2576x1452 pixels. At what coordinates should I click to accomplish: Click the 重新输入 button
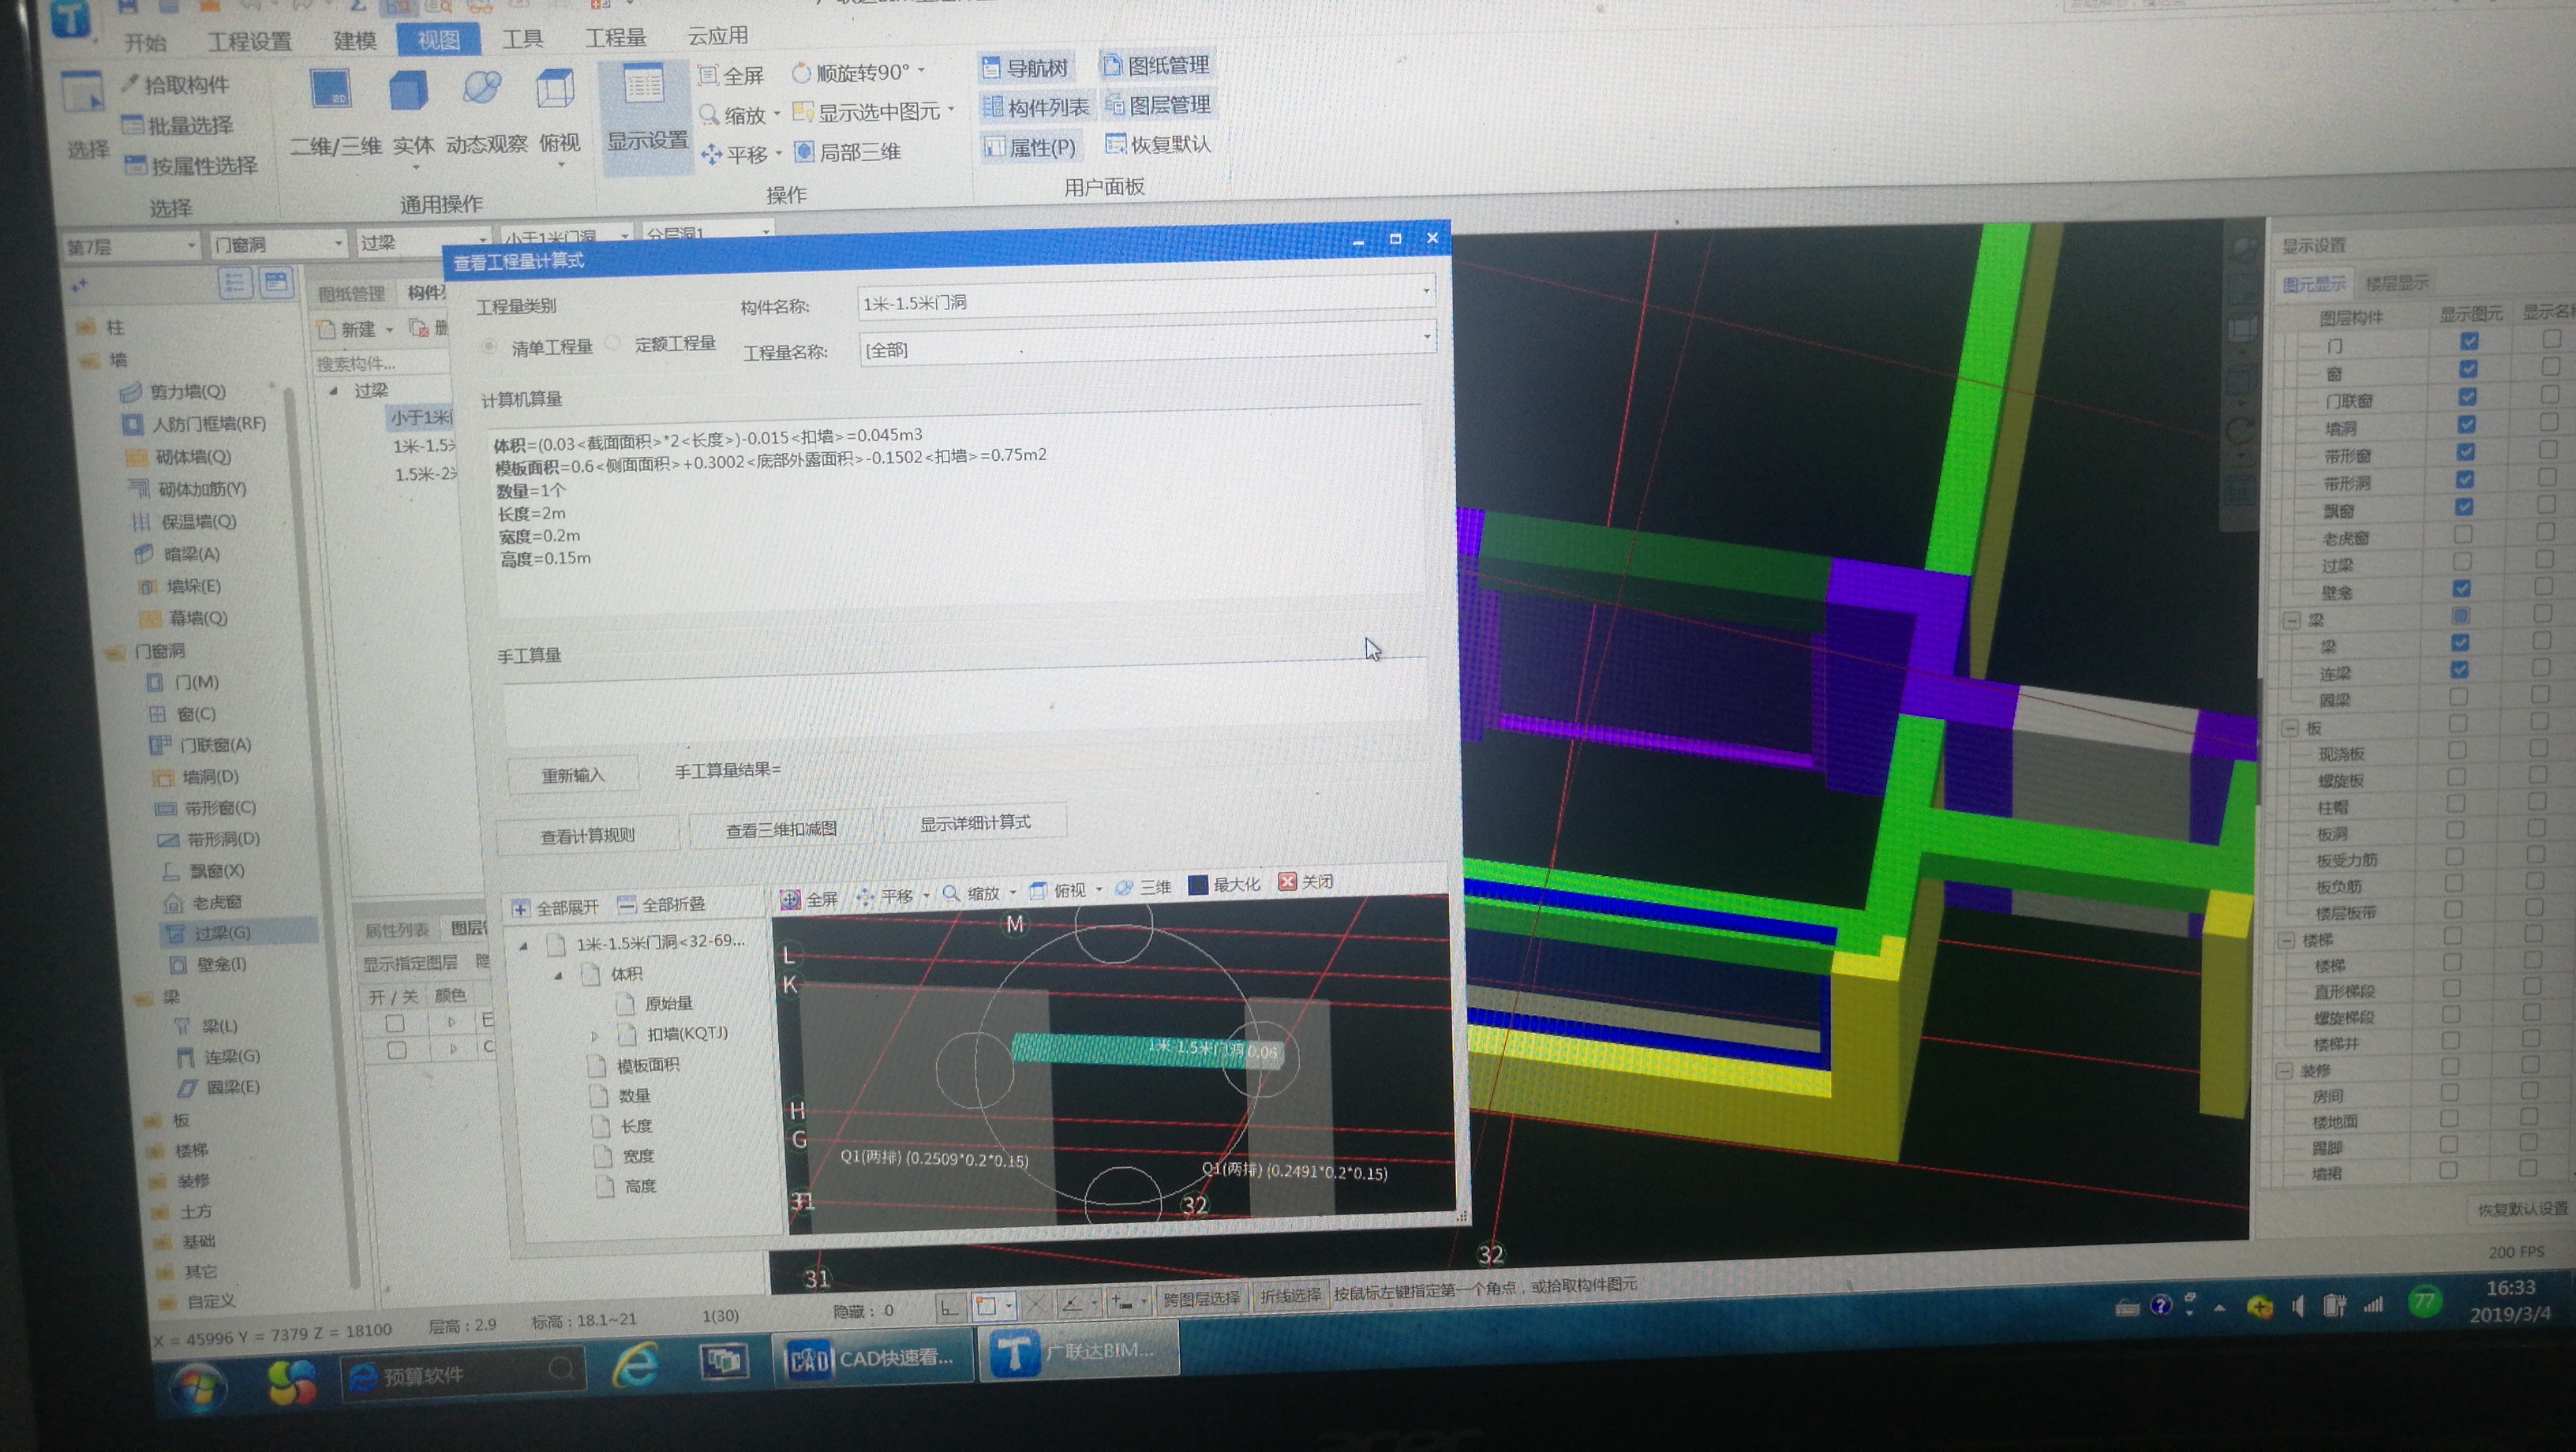pos(573,775)
